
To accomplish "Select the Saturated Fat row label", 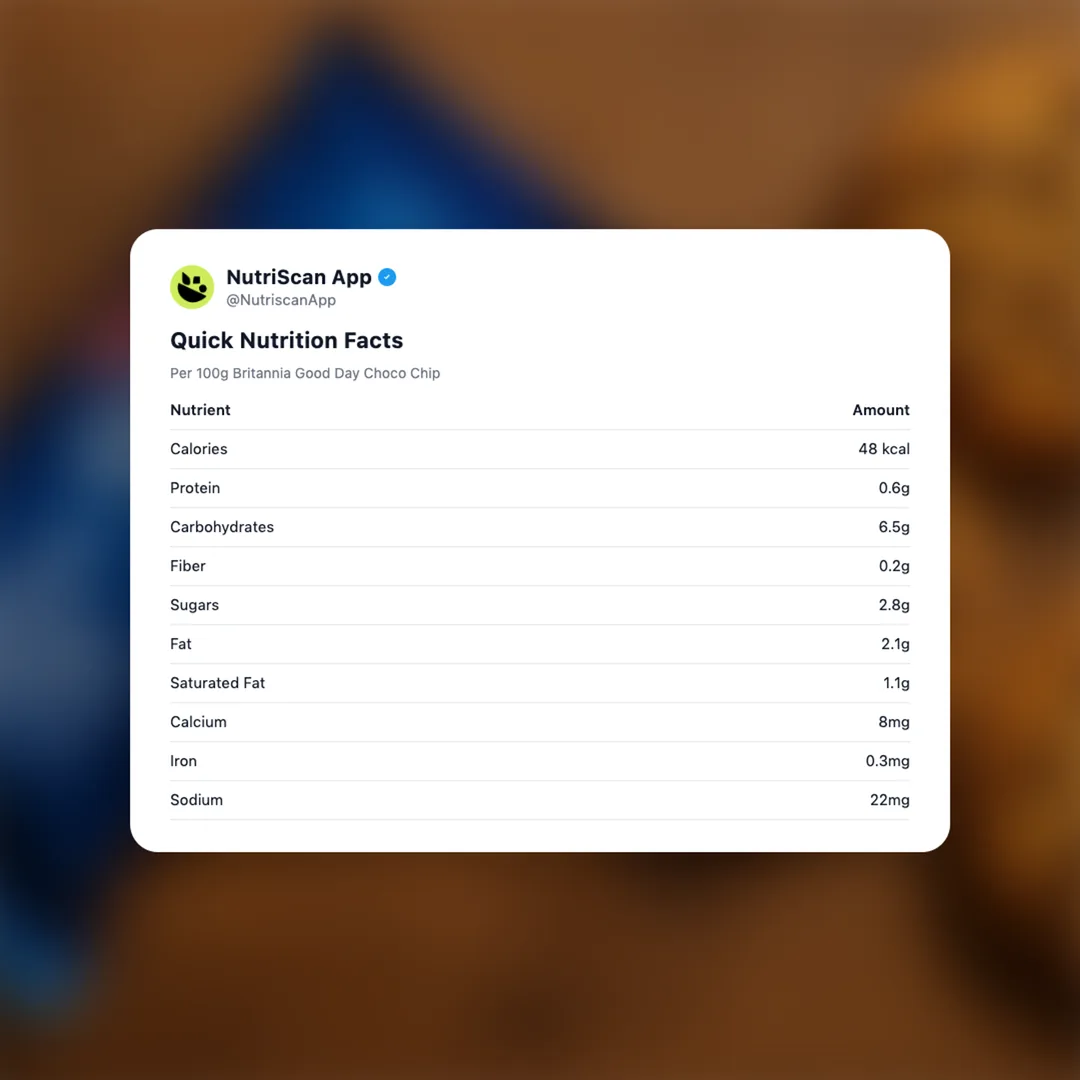I will 217,683.
